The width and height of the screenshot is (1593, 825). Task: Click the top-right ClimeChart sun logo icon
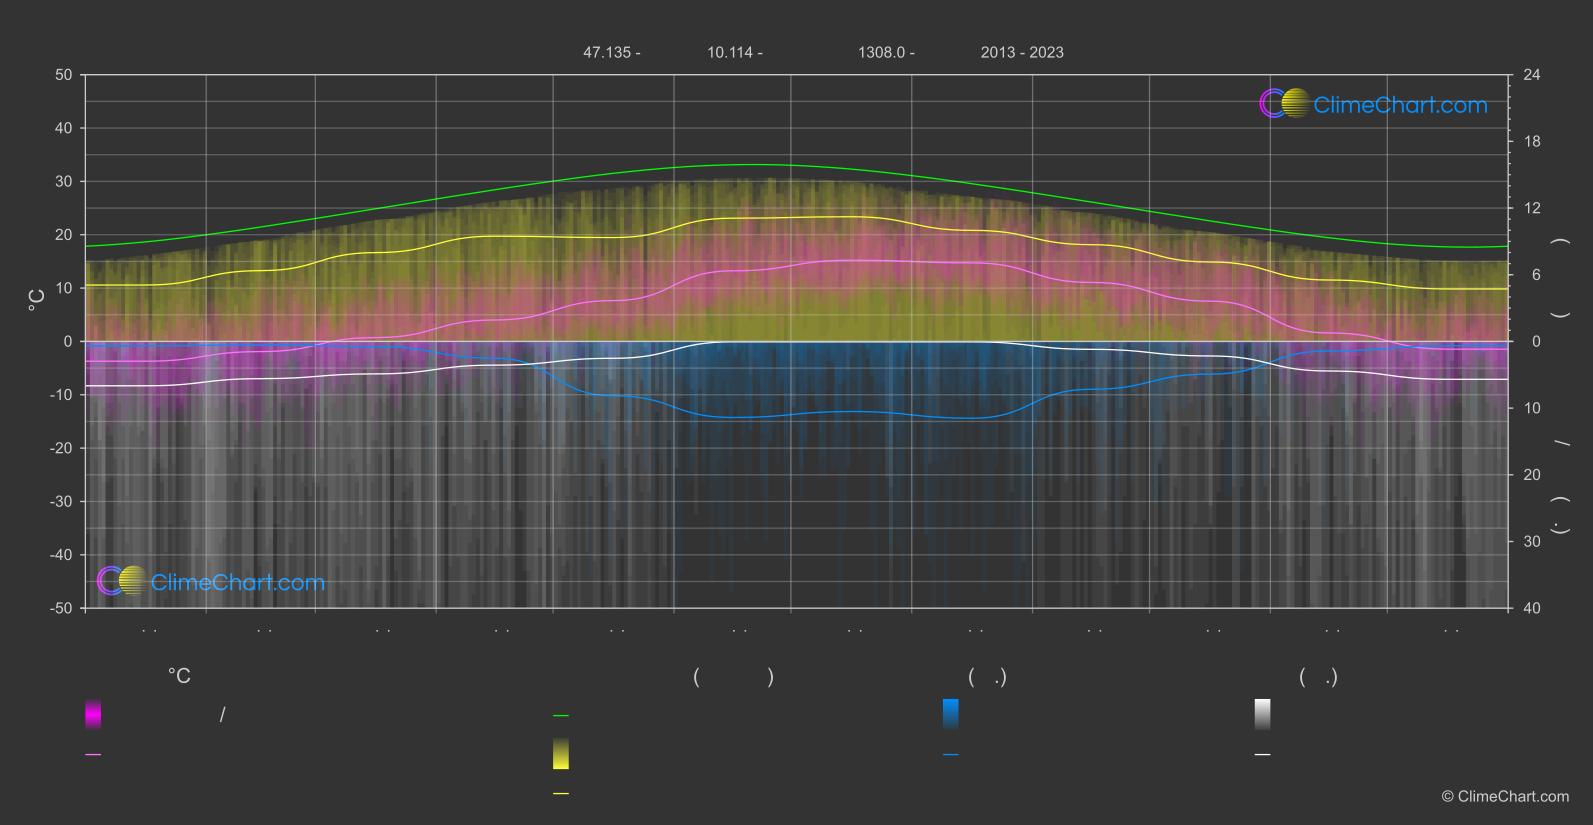coord(1284,104)
